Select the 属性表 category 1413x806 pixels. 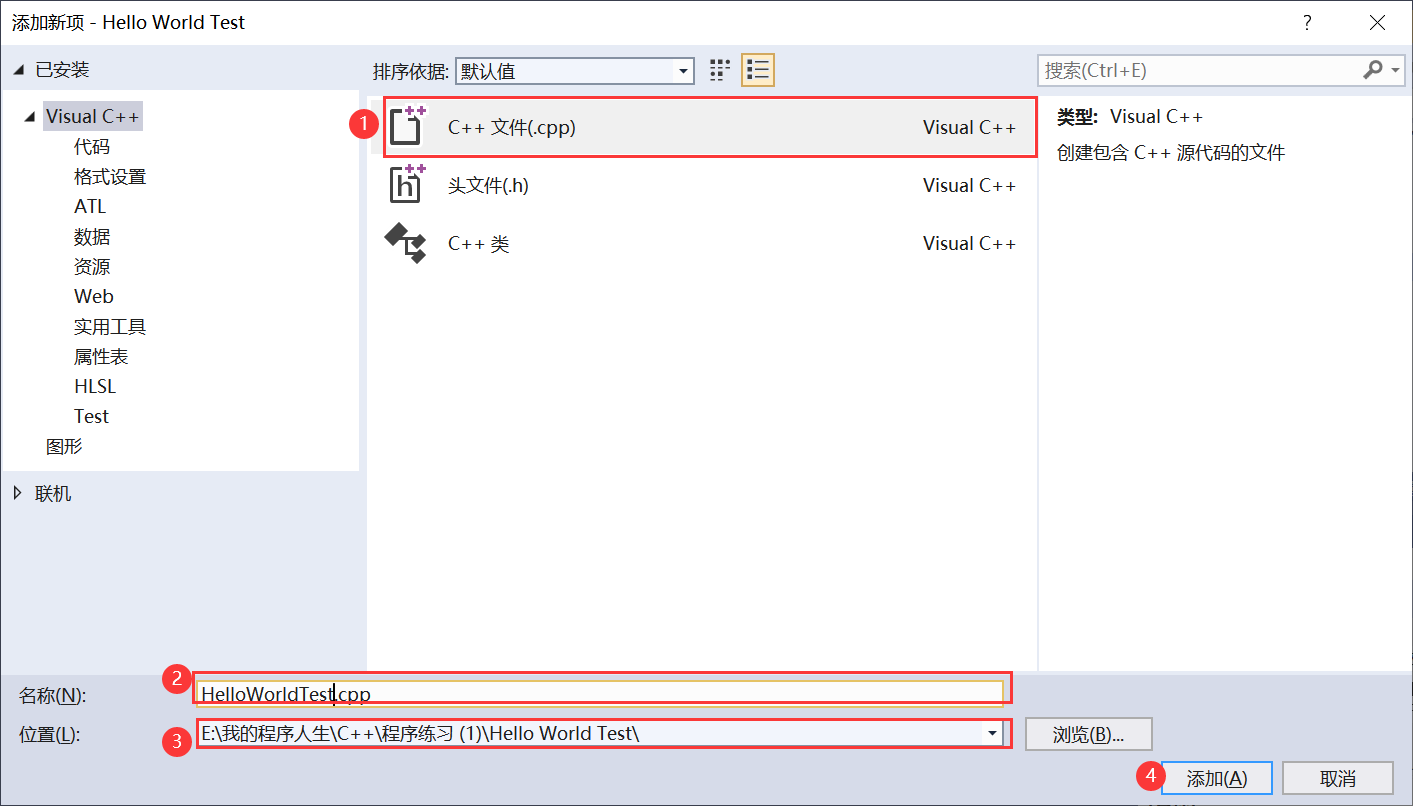pyautogui.click(x=101, y=357)
